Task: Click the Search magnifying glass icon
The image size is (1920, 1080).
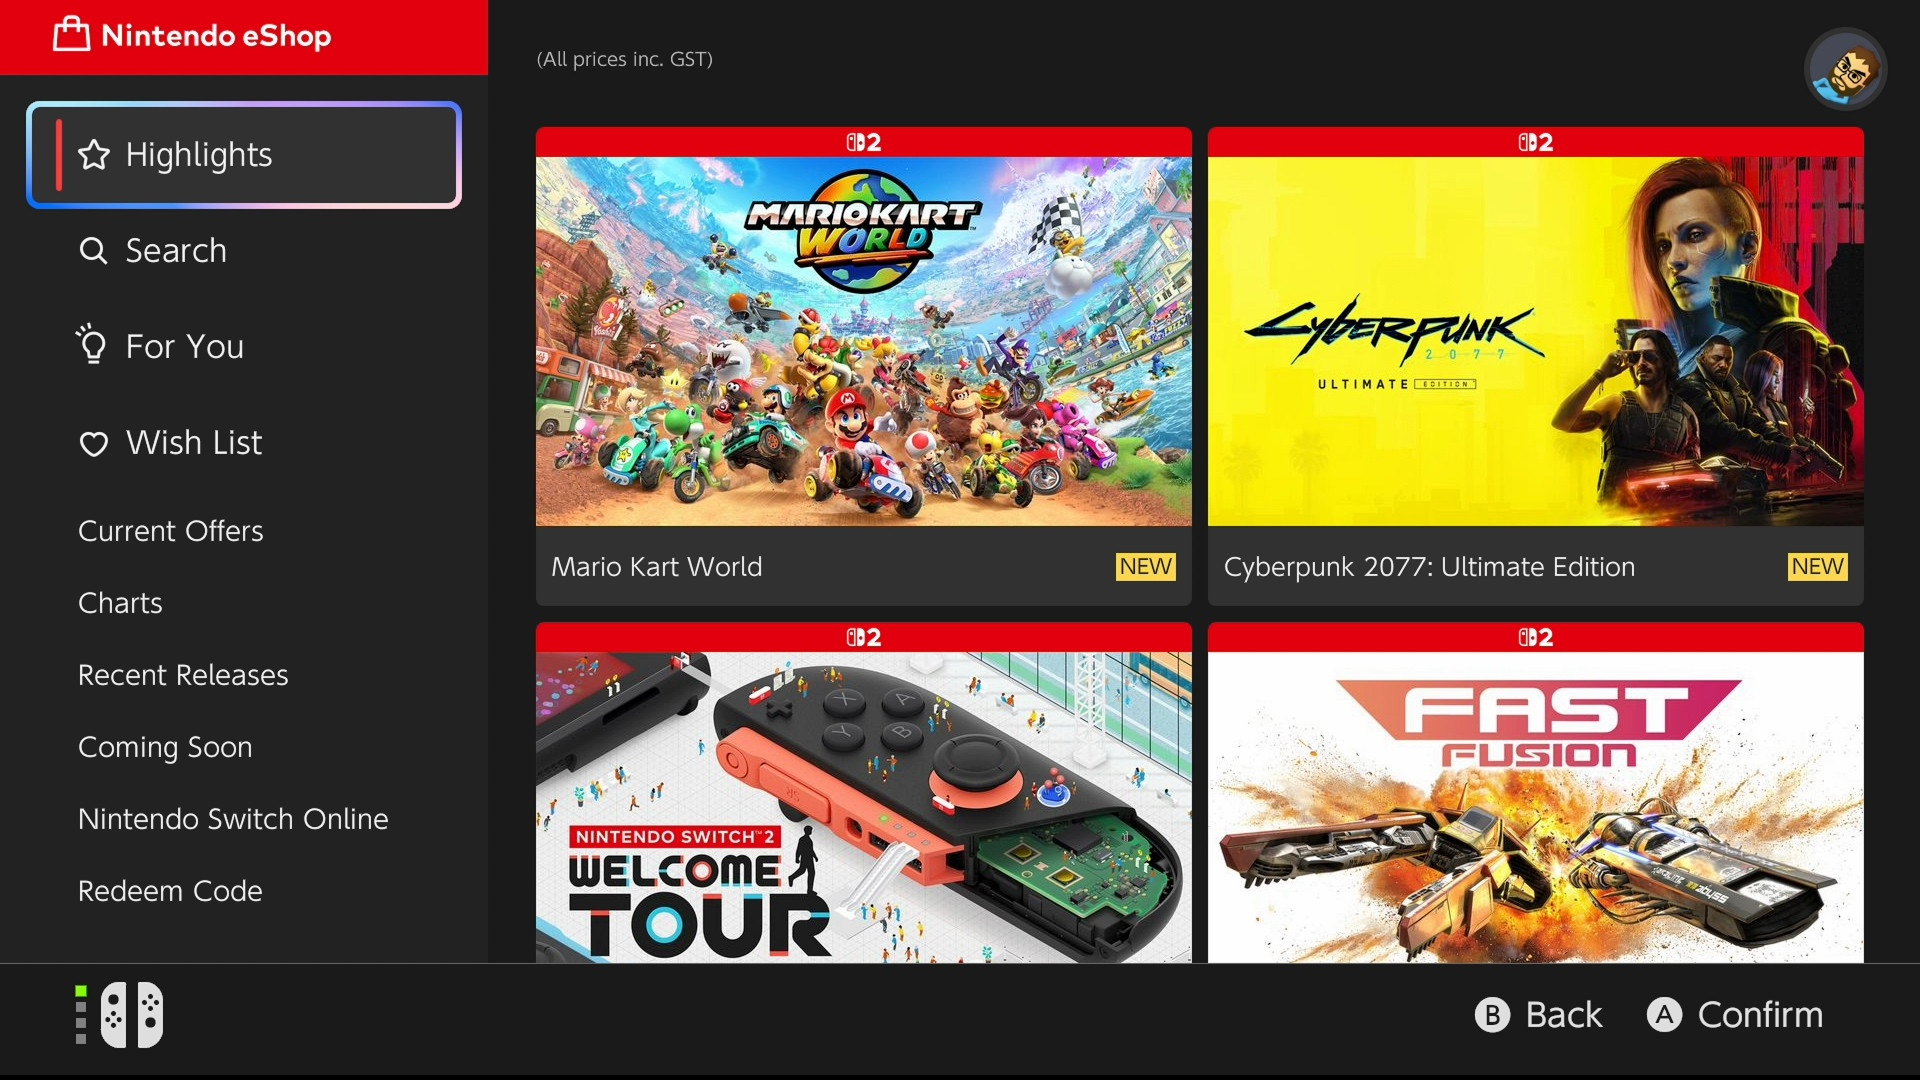Action: 93,251
